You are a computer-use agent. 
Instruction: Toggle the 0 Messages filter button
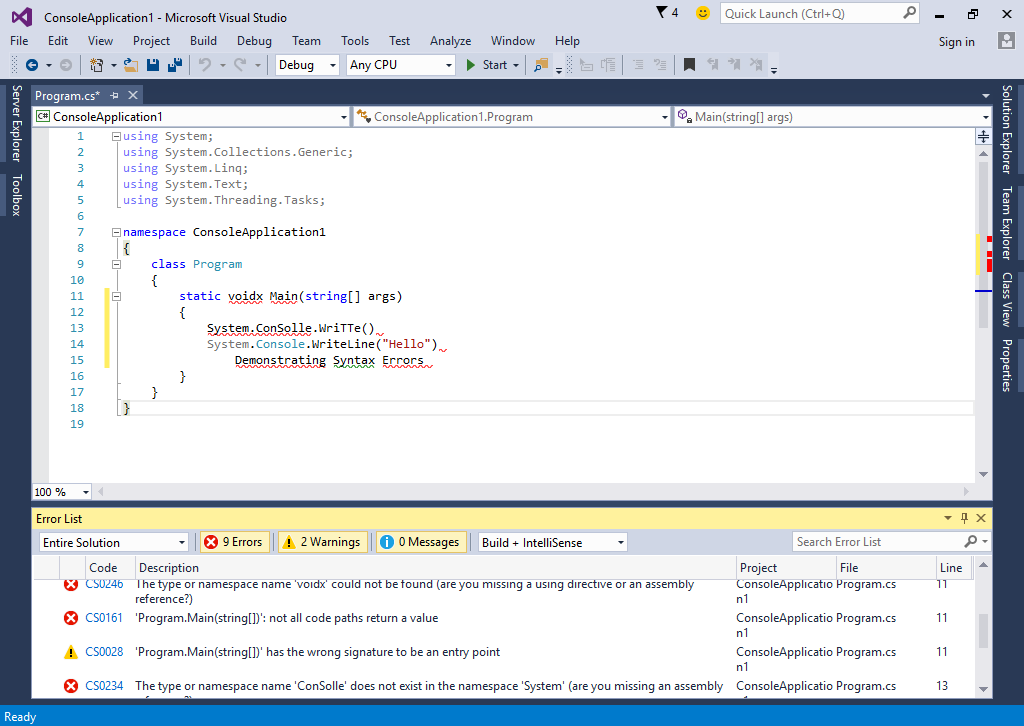point(421,542)
